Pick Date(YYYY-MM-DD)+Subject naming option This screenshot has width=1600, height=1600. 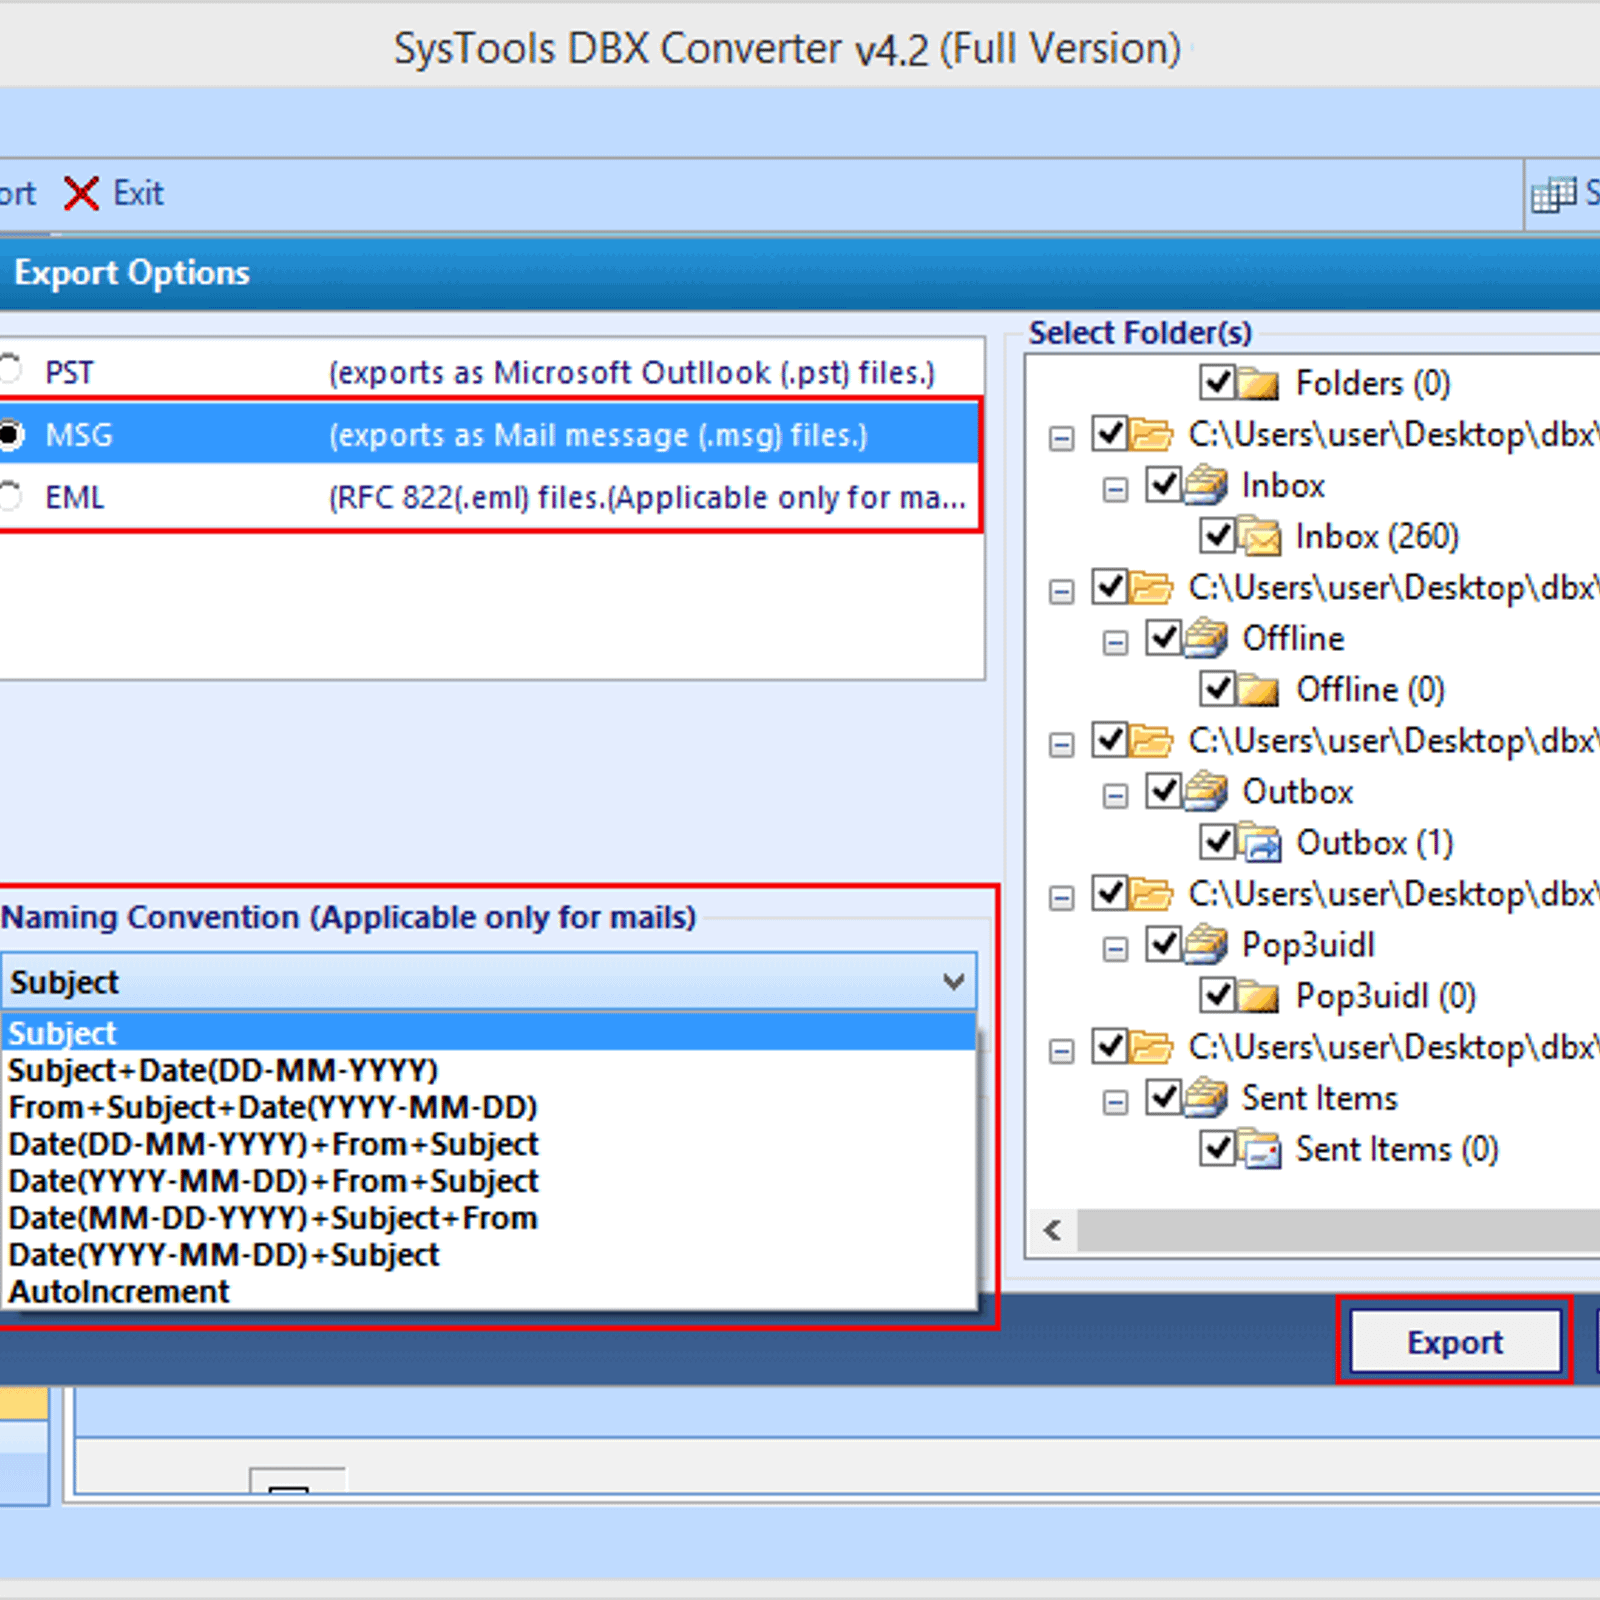(224, 1255)
